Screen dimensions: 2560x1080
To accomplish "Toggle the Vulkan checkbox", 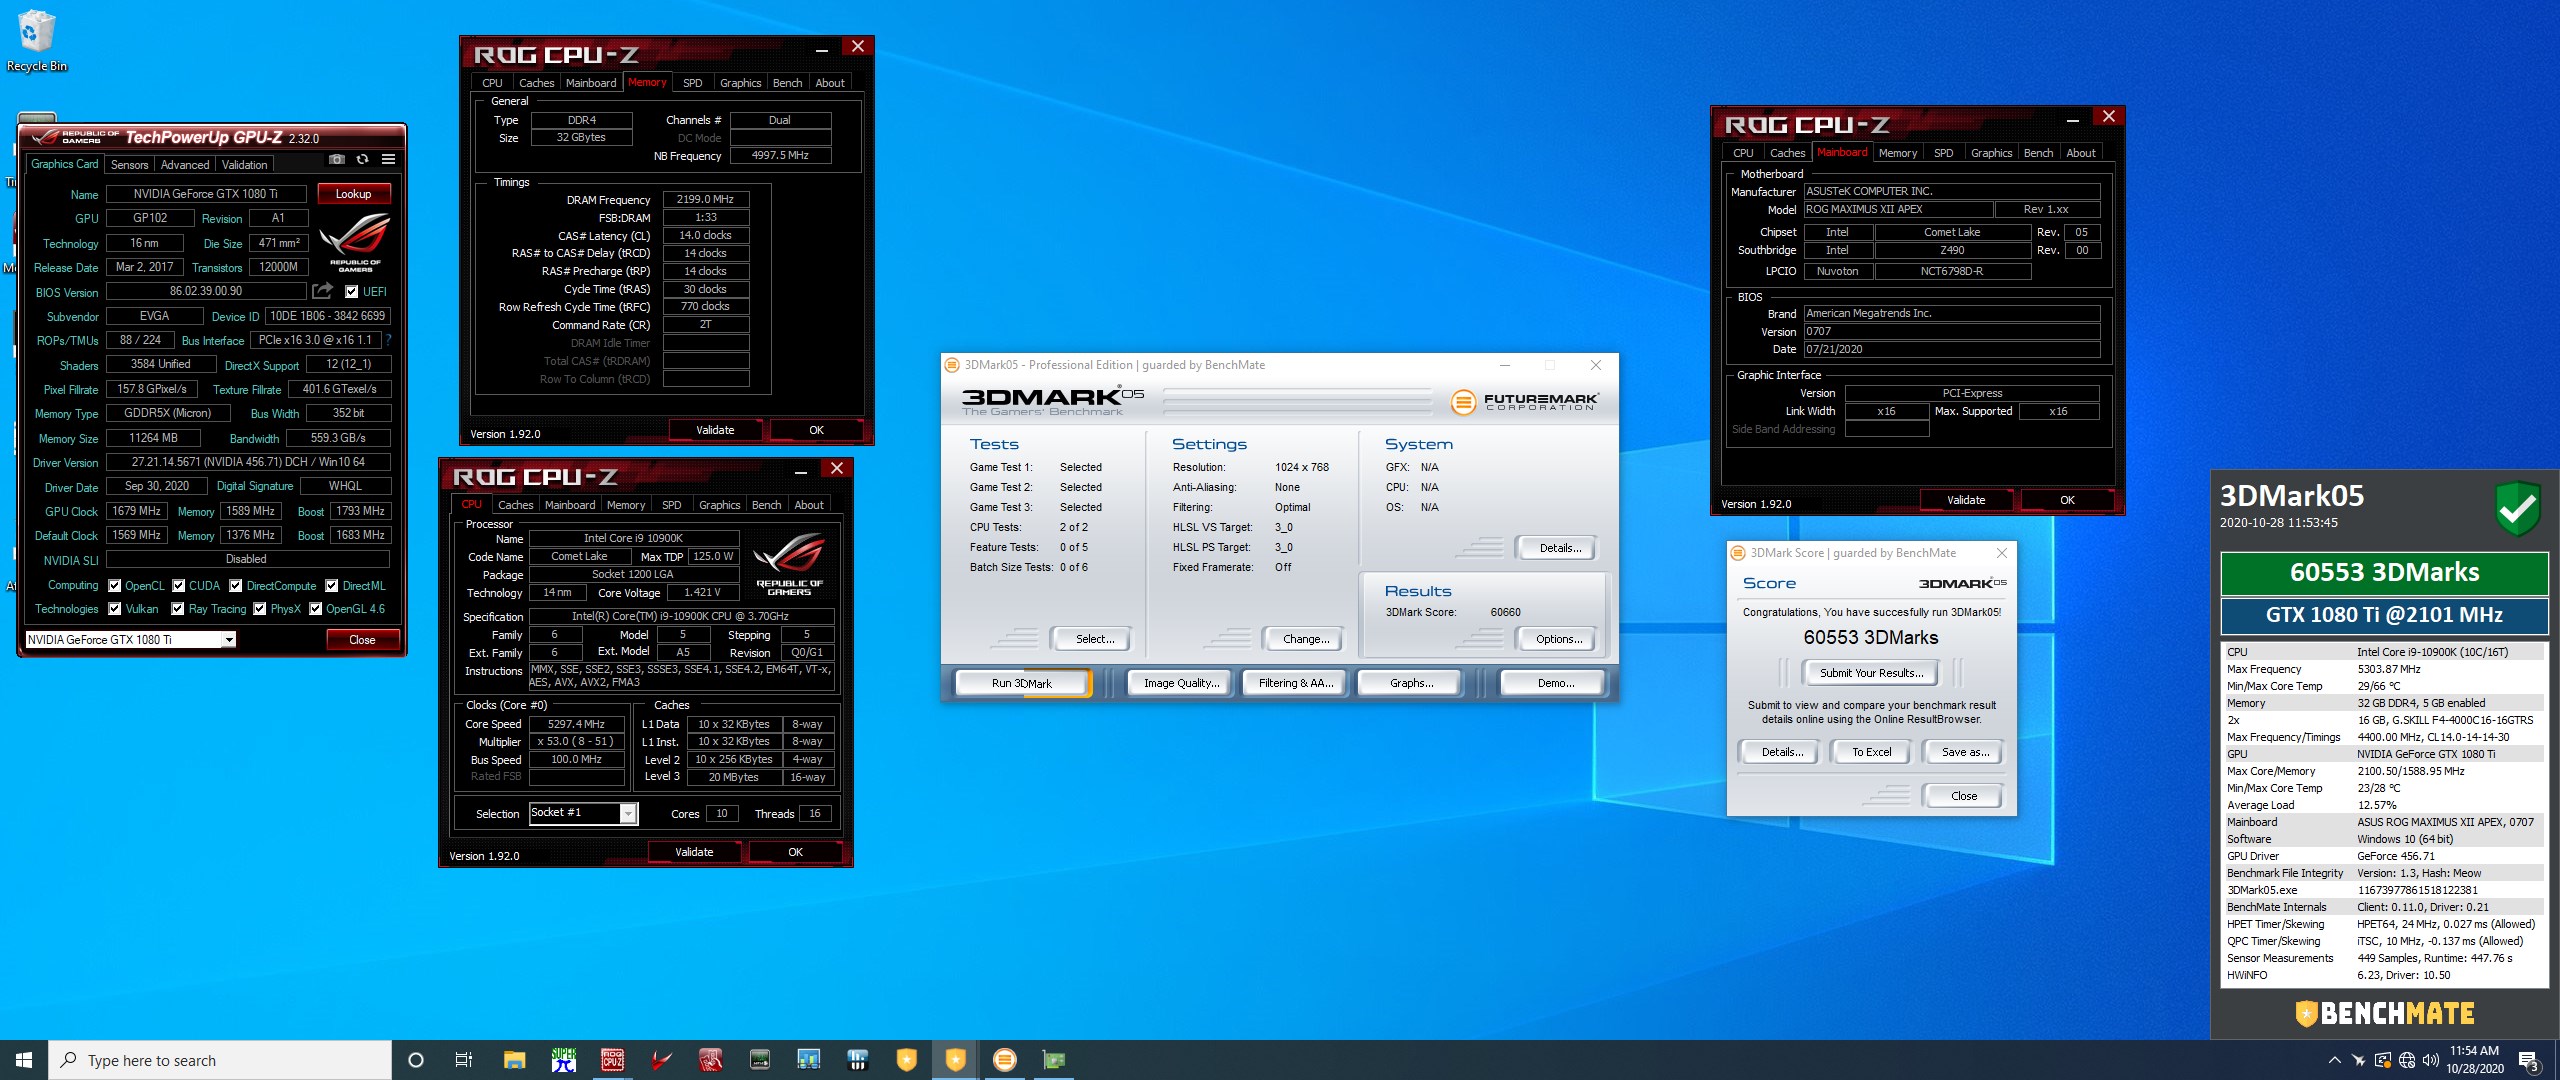I will (115, 609).
